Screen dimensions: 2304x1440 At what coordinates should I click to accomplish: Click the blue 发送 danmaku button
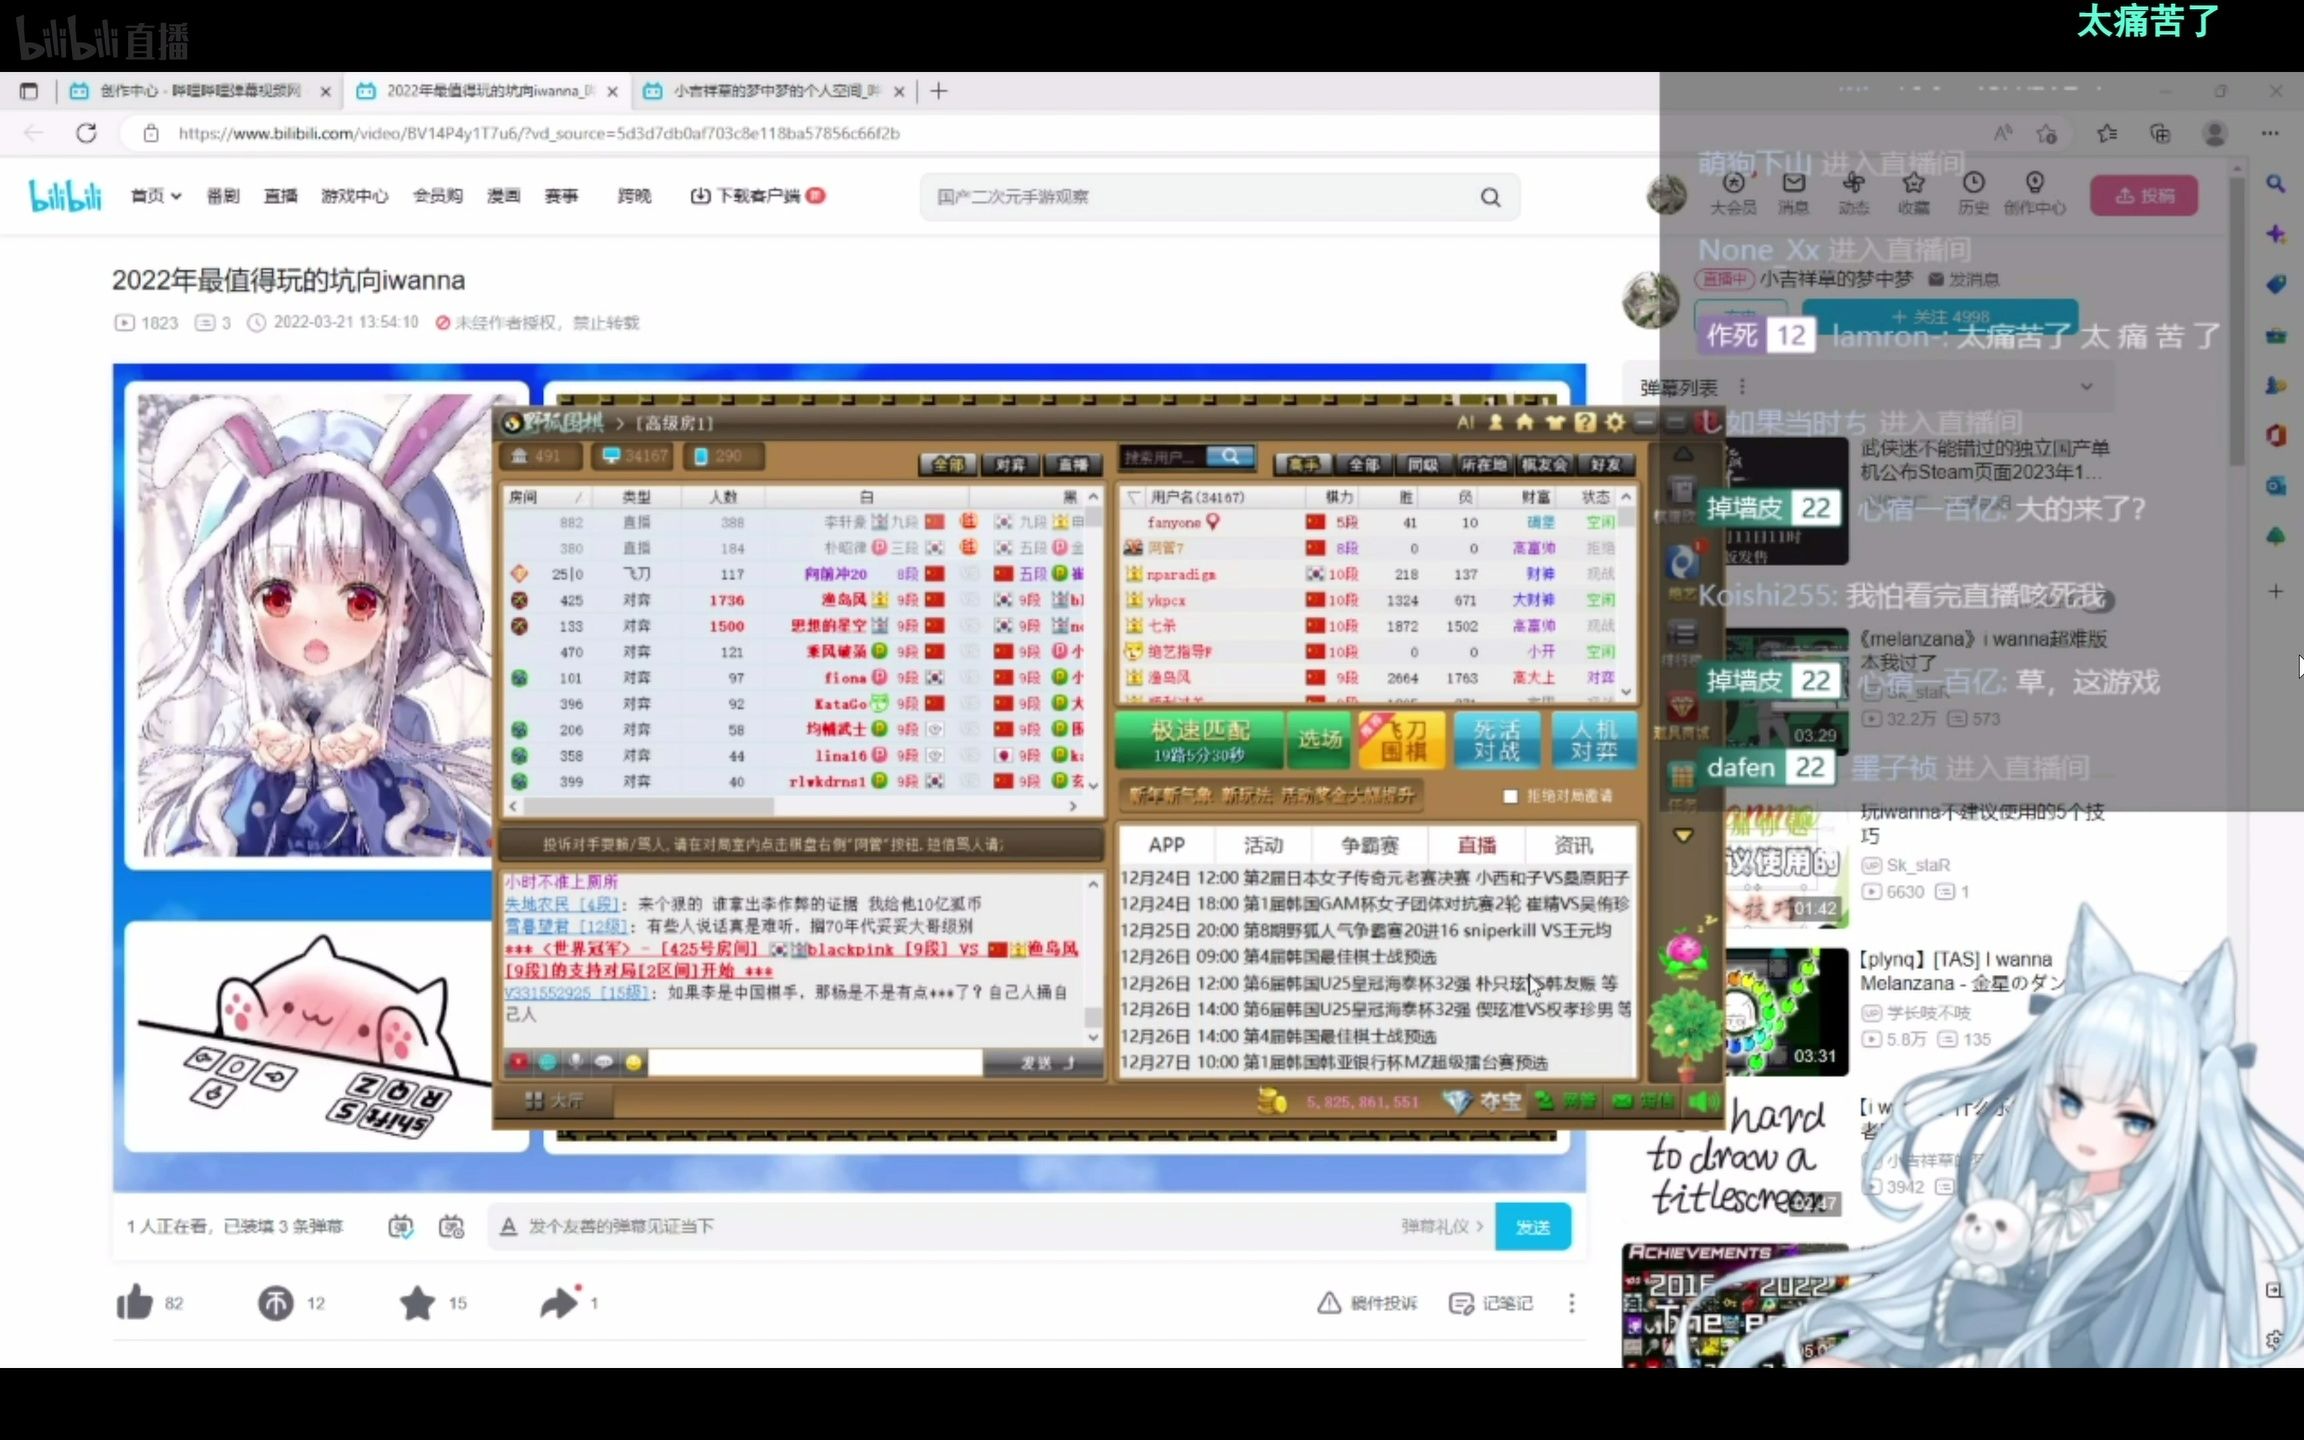[x=1532, y=1227]
